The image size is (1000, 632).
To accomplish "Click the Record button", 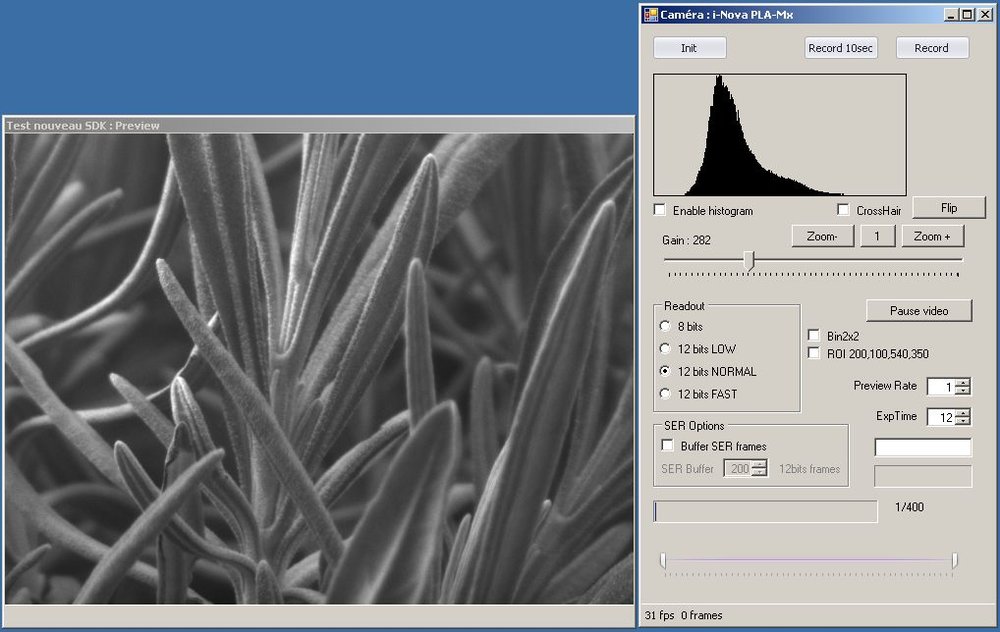I will pos(932,48).
